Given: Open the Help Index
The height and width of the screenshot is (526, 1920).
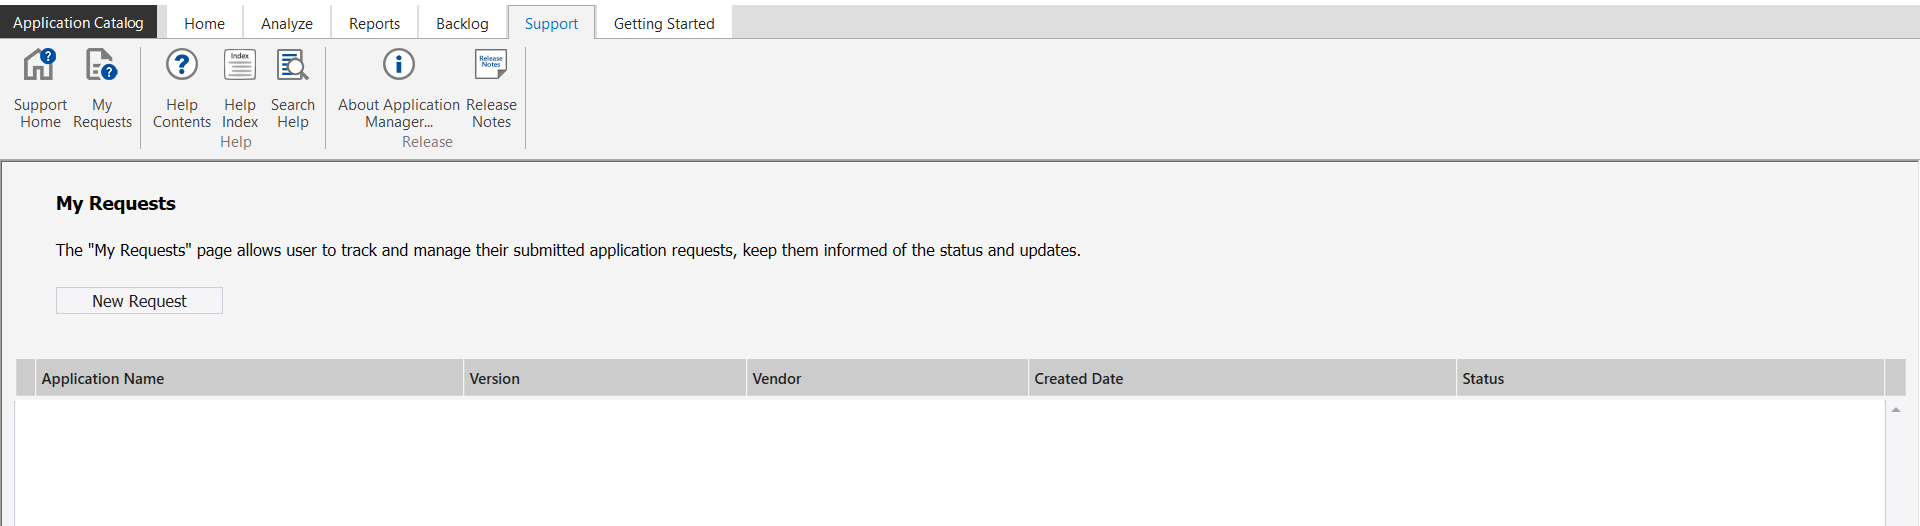Looking at the screenshot, I should [x=240, y=66].
